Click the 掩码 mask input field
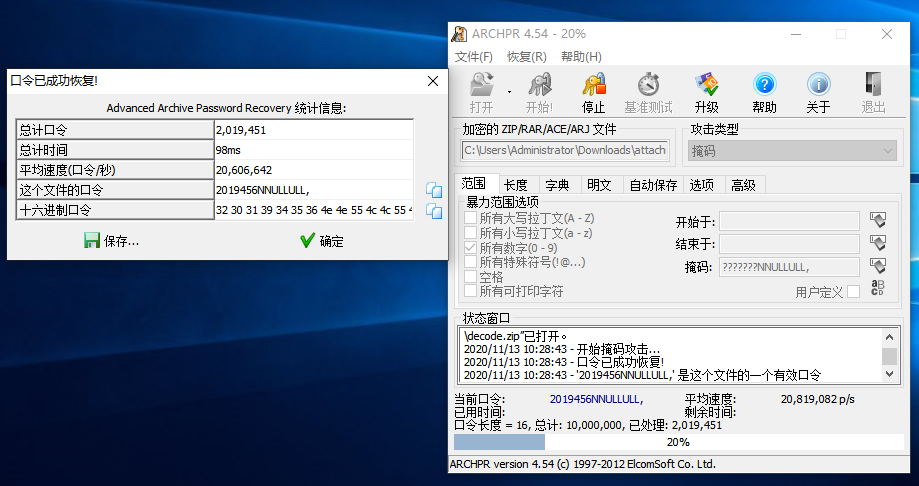 (x=789, y=267)
